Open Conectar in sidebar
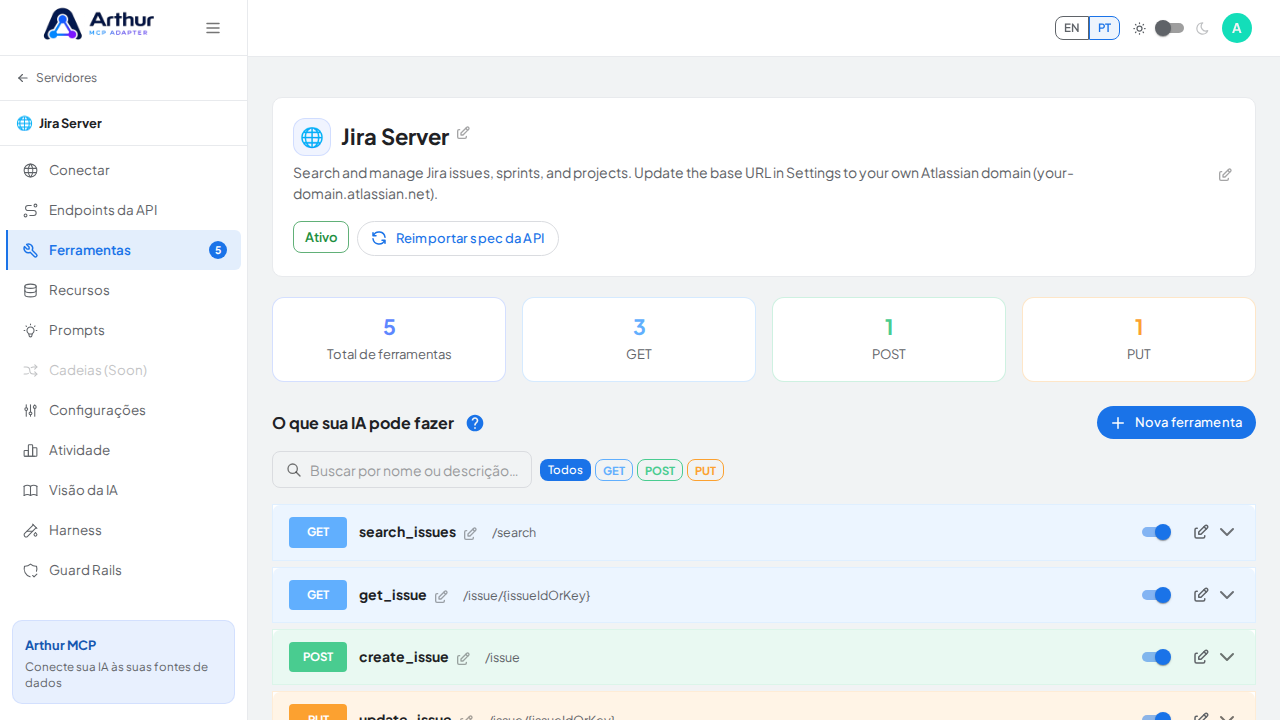This screenshot has width=1280, height=720. pyautogui.click(x=123, y=170)
